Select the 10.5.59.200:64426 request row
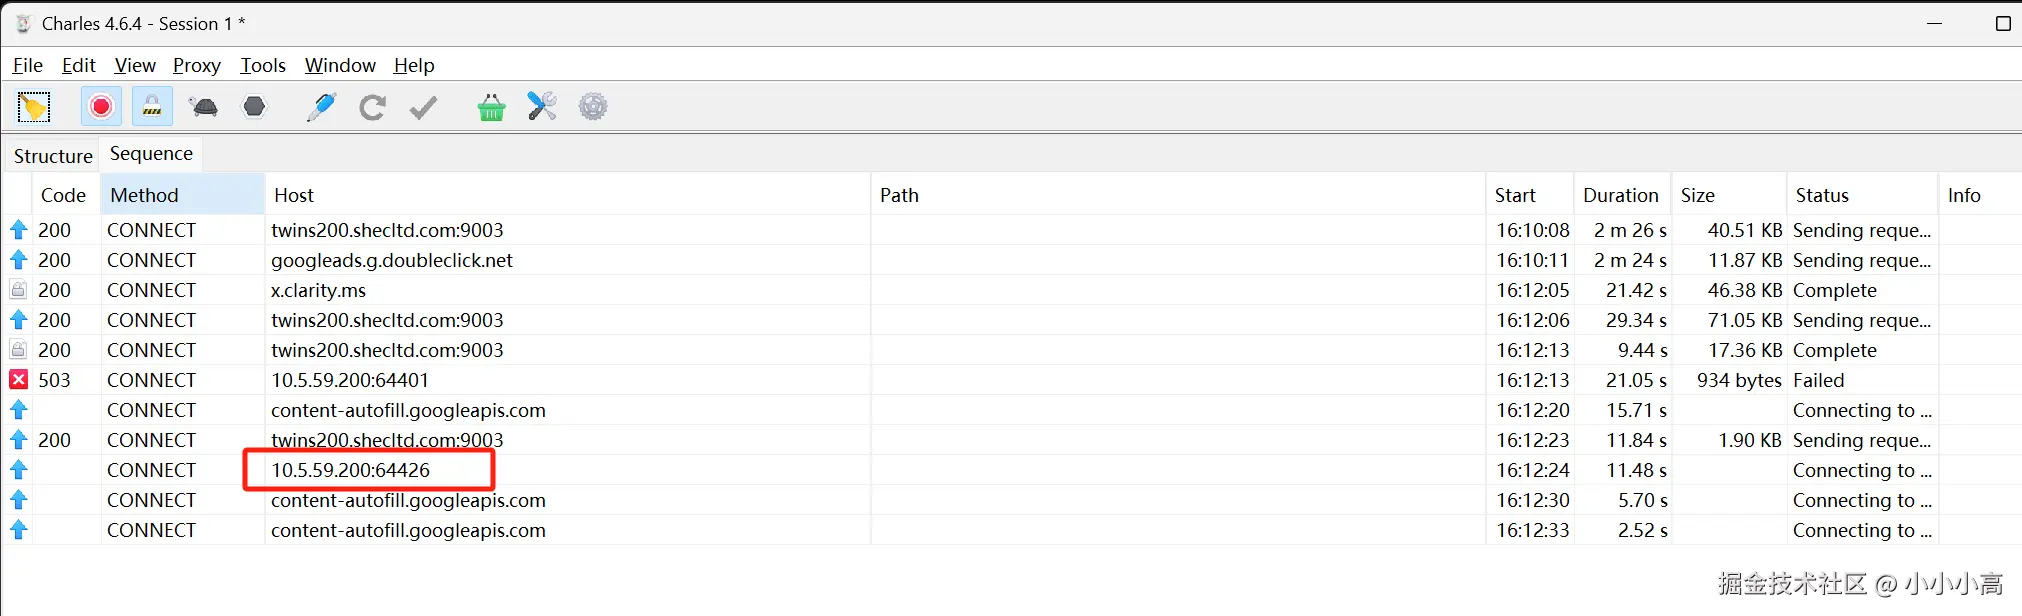The width and height of the screenshot is (2022, 616). [351, 470]
